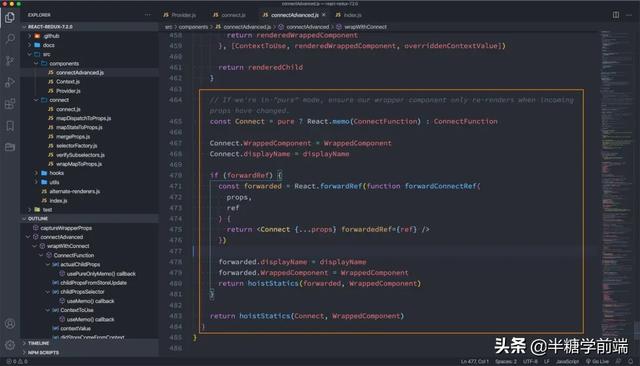Open Provider.js in file tree
The image size is (640, 366).
[90, 91]
